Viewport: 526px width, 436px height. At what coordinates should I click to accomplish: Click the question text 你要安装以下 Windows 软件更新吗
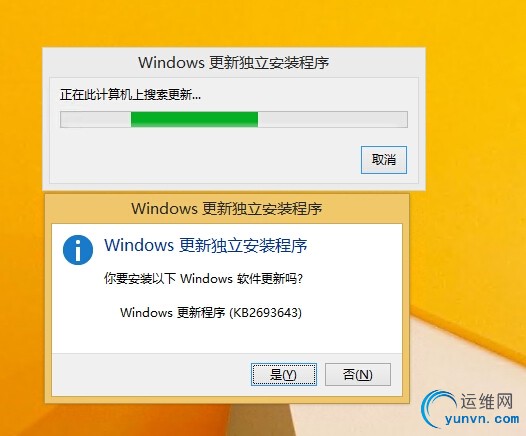click(203, 278)
